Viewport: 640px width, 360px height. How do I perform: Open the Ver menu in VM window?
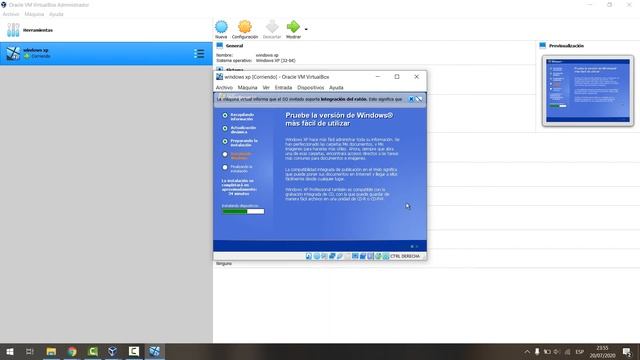266,87
